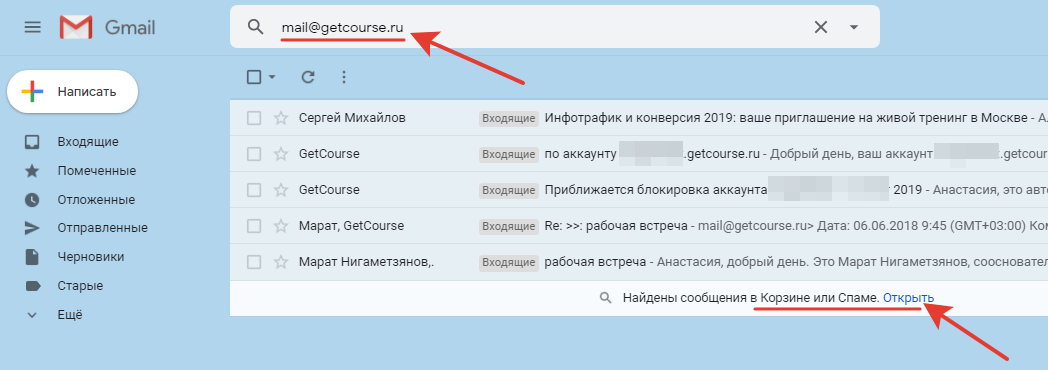Open search options dropdown arrow
Image resolution: width=1048 pixels, height=370 pixels.
(x=853, y=27)
